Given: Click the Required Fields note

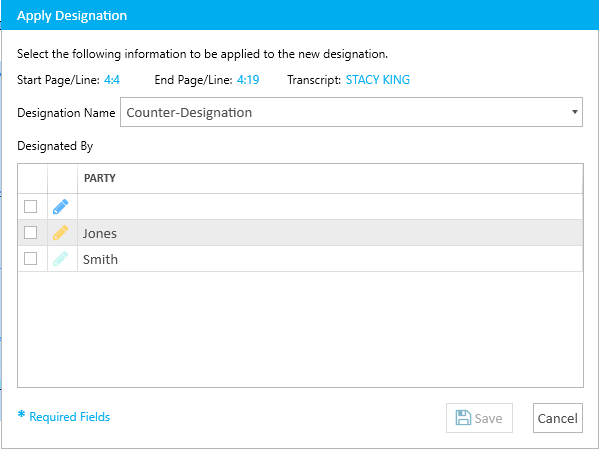Looking at the screenshot, I should click(64, 416).
